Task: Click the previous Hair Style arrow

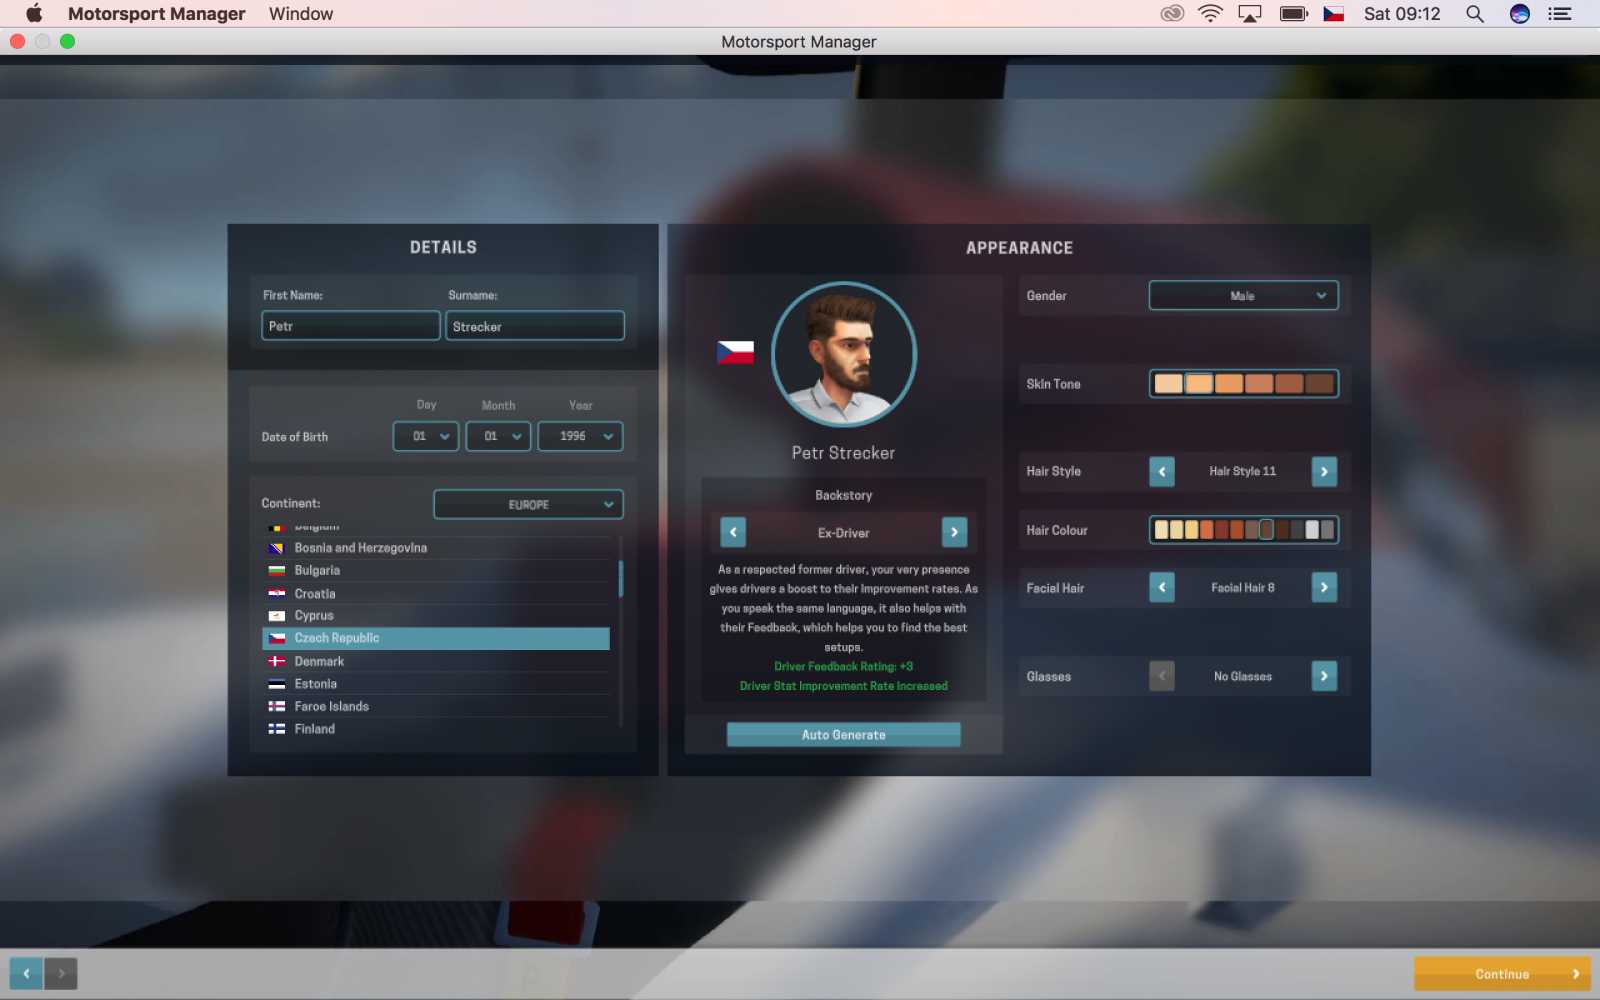Action: pyautogui.click(x=1161, y=471)
